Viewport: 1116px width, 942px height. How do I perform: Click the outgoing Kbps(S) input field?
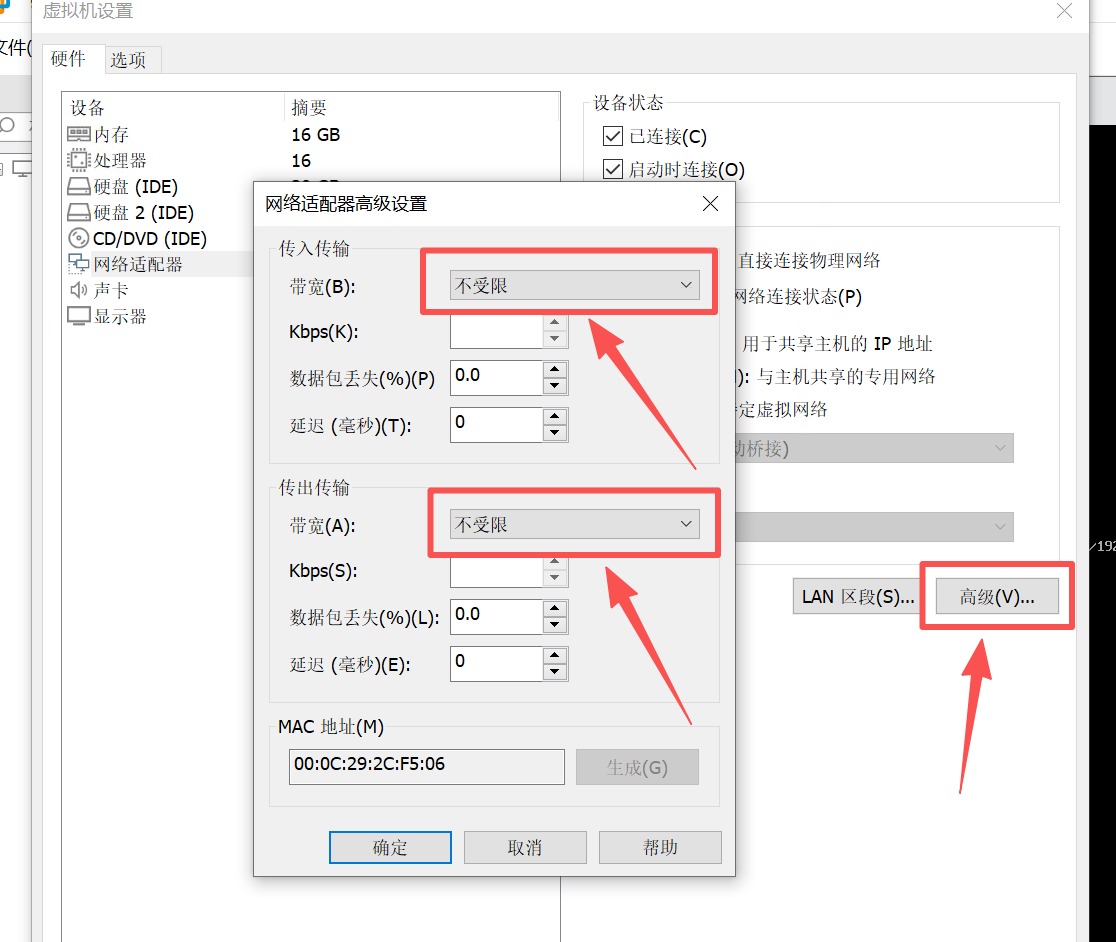(x=496, y=571)
